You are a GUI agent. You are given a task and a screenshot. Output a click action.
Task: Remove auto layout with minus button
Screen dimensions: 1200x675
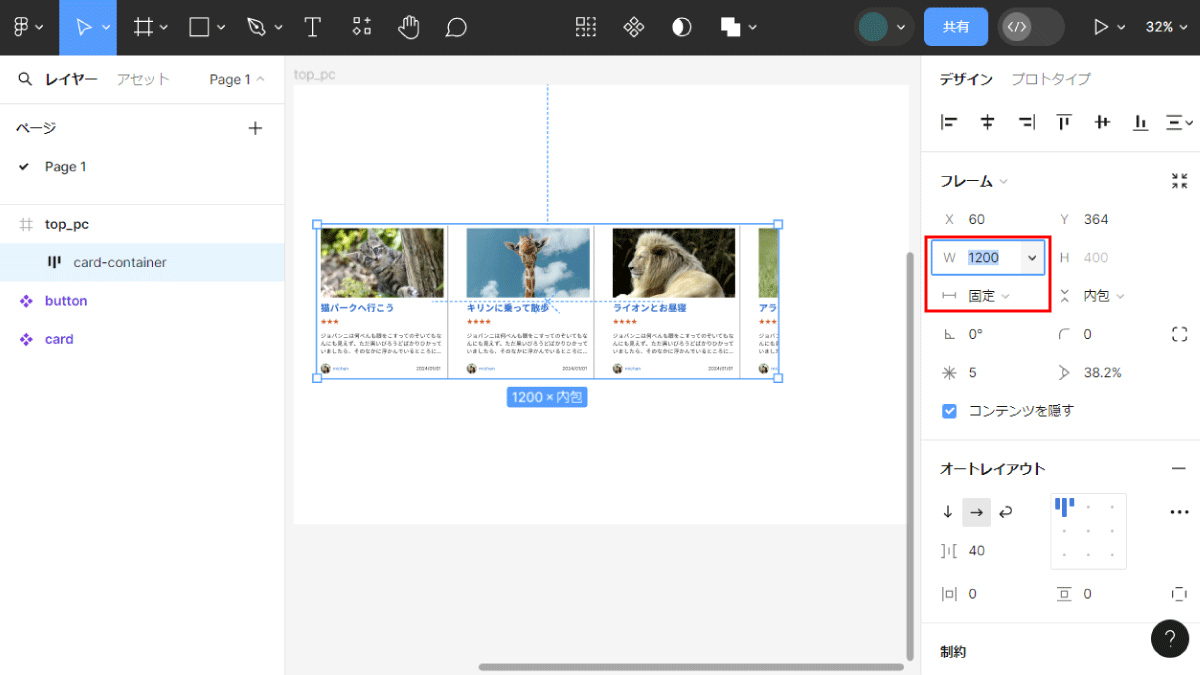[1179, 469]
